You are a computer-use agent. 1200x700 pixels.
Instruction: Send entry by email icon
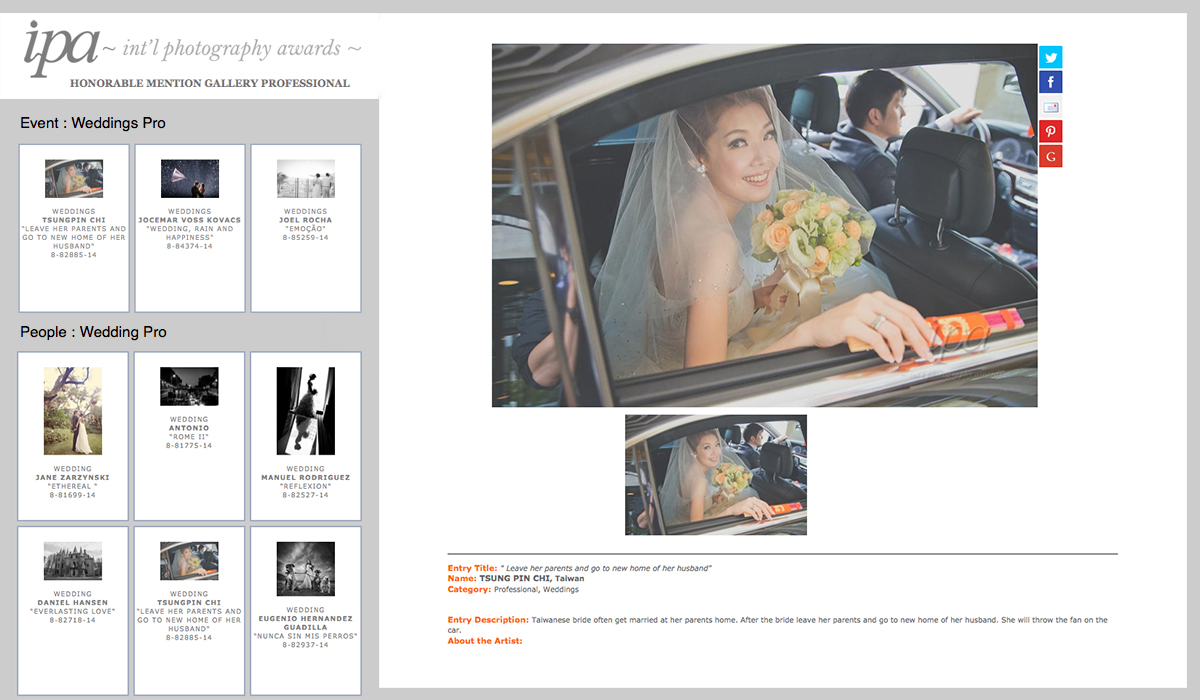(x=1050, y=107)
